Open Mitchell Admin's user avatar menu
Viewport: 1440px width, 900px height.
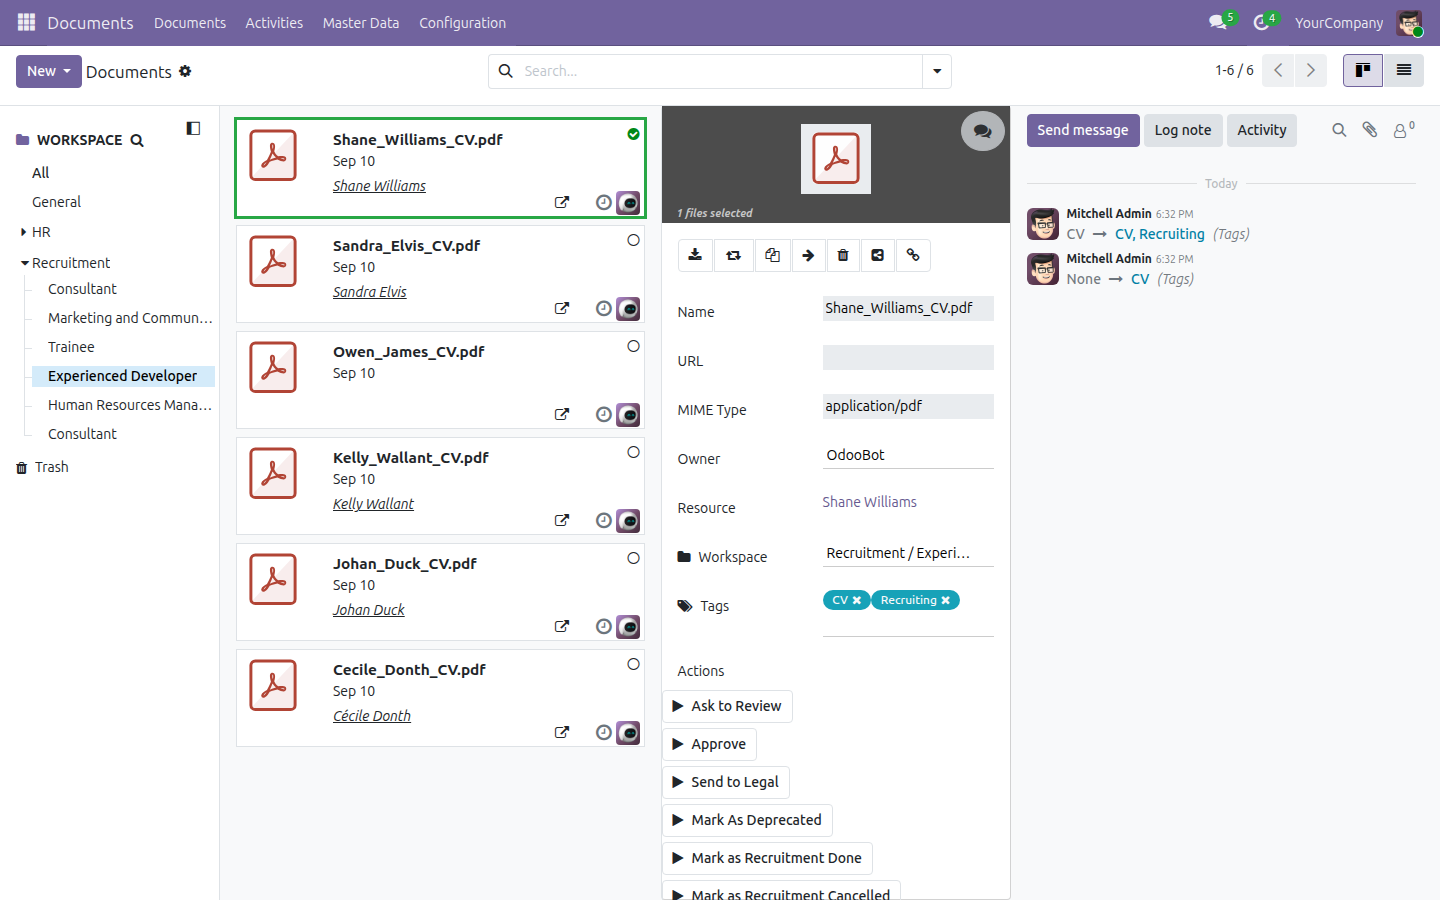1409,23
